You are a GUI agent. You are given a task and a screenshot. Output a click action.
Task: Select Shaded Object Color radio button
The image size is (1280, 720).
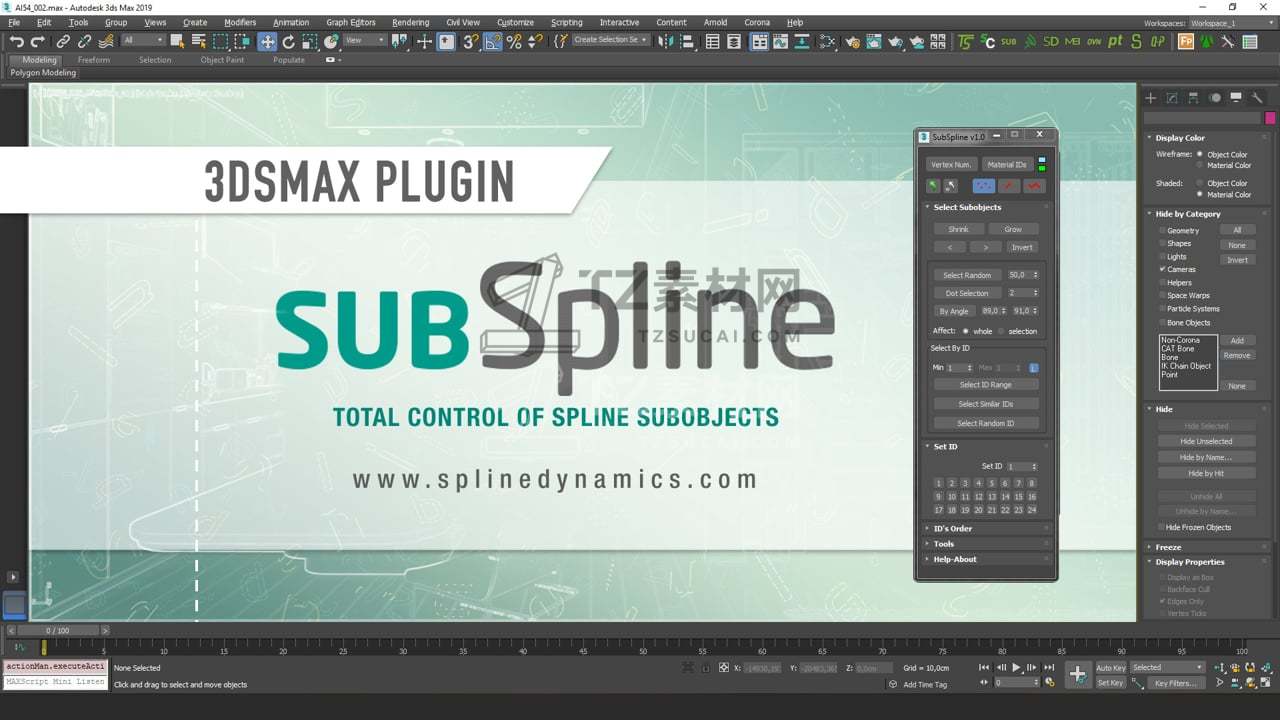pyautogui.click(x=1201, y=183)
